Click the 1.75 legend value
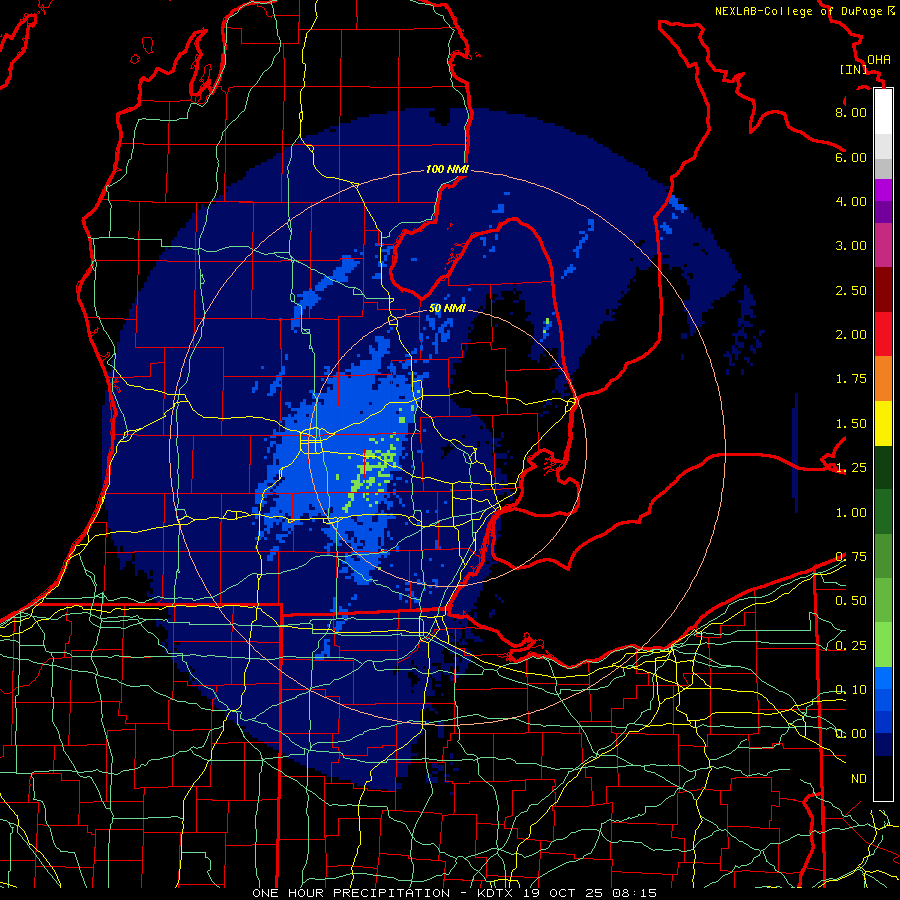 point(851,379)
